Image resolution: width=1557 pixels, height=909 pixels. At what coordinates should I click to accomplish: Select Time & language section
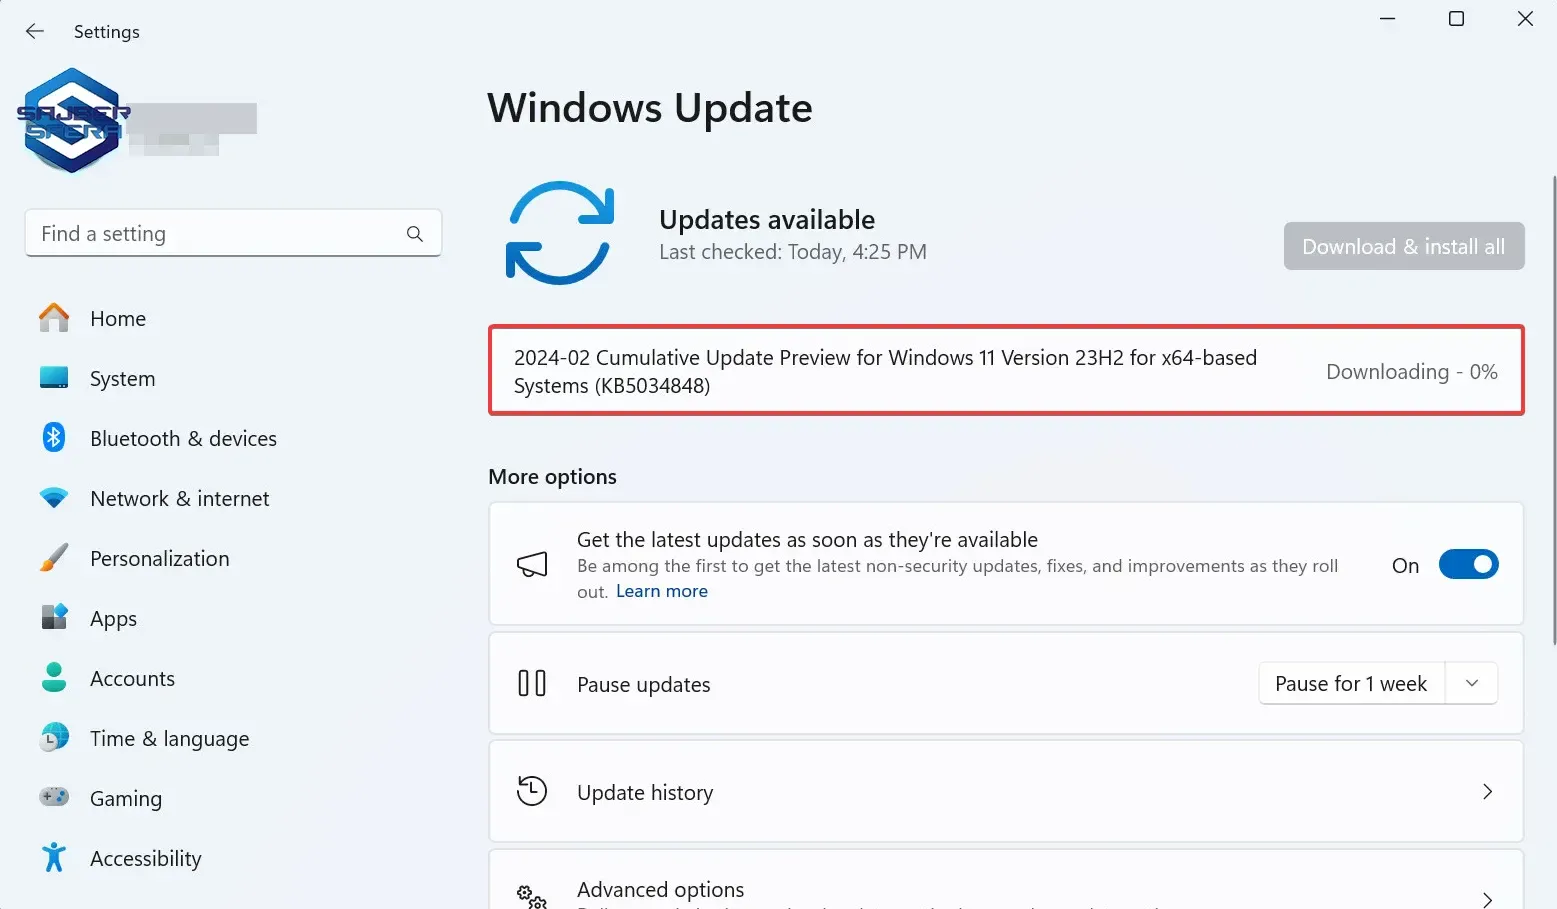169,739
